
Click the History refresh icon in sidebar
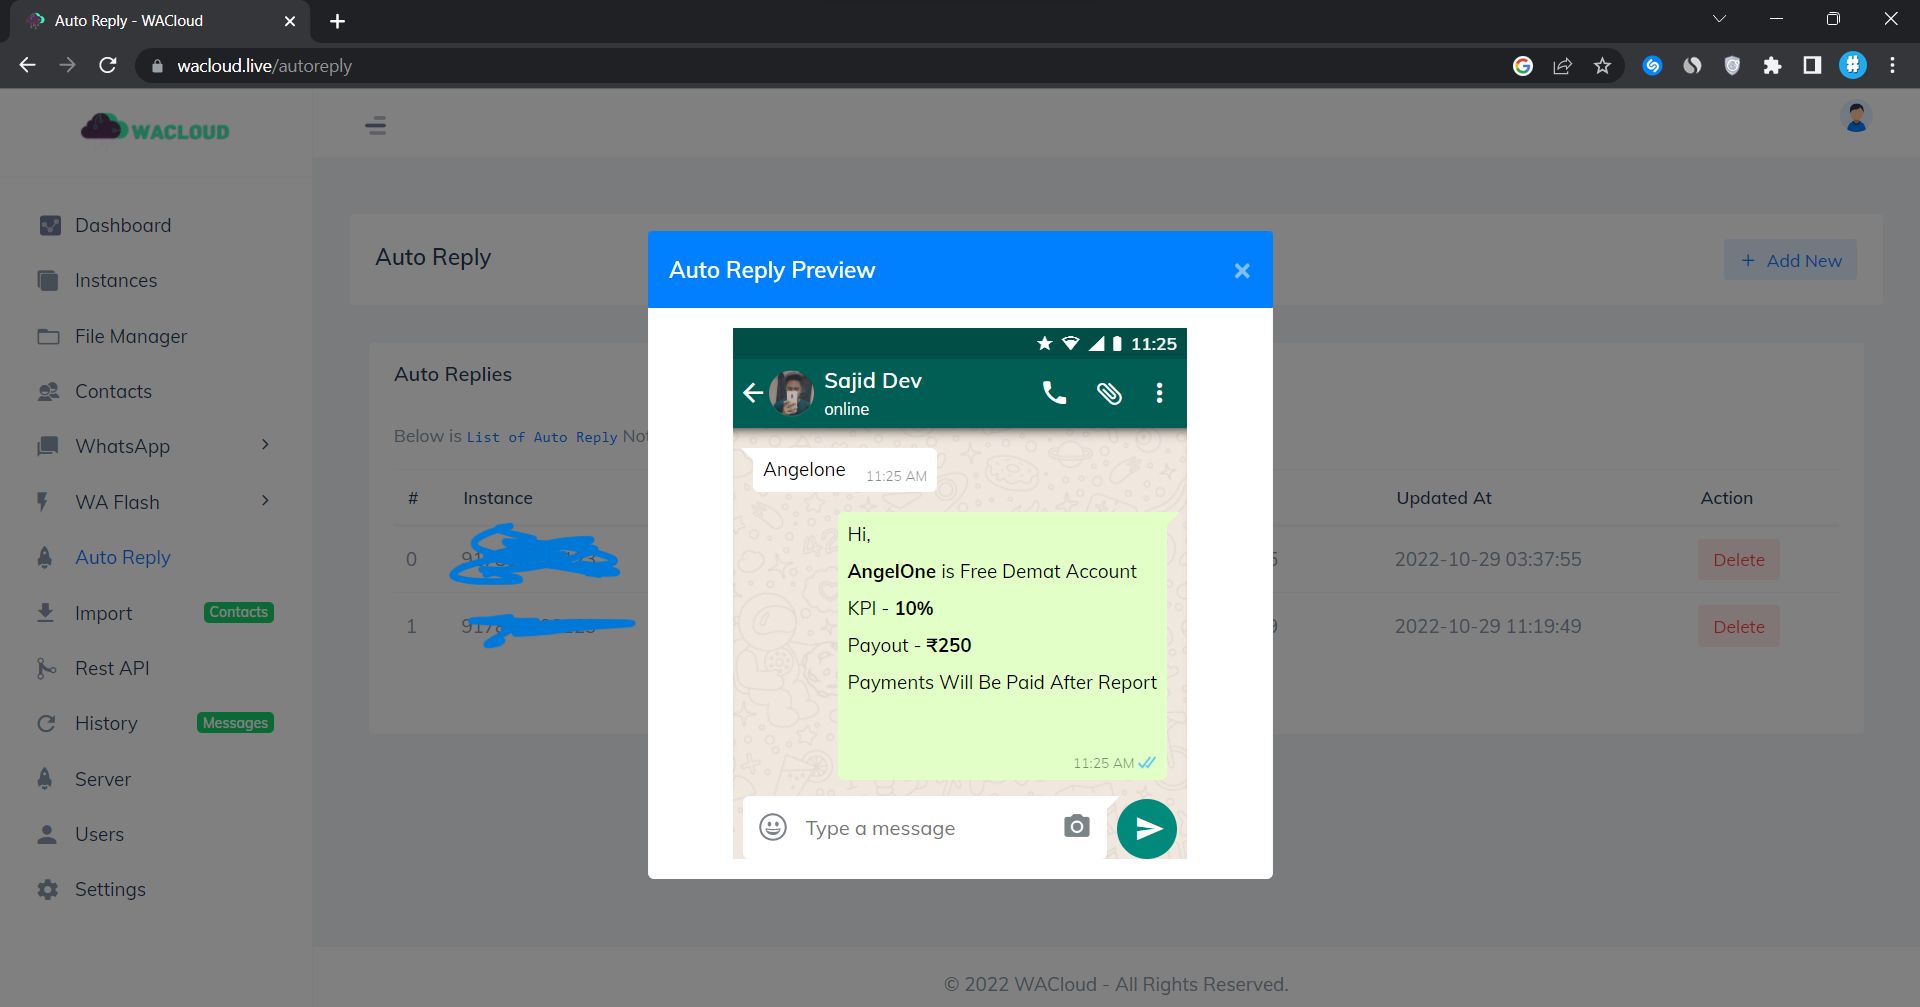tap(46, 723)
